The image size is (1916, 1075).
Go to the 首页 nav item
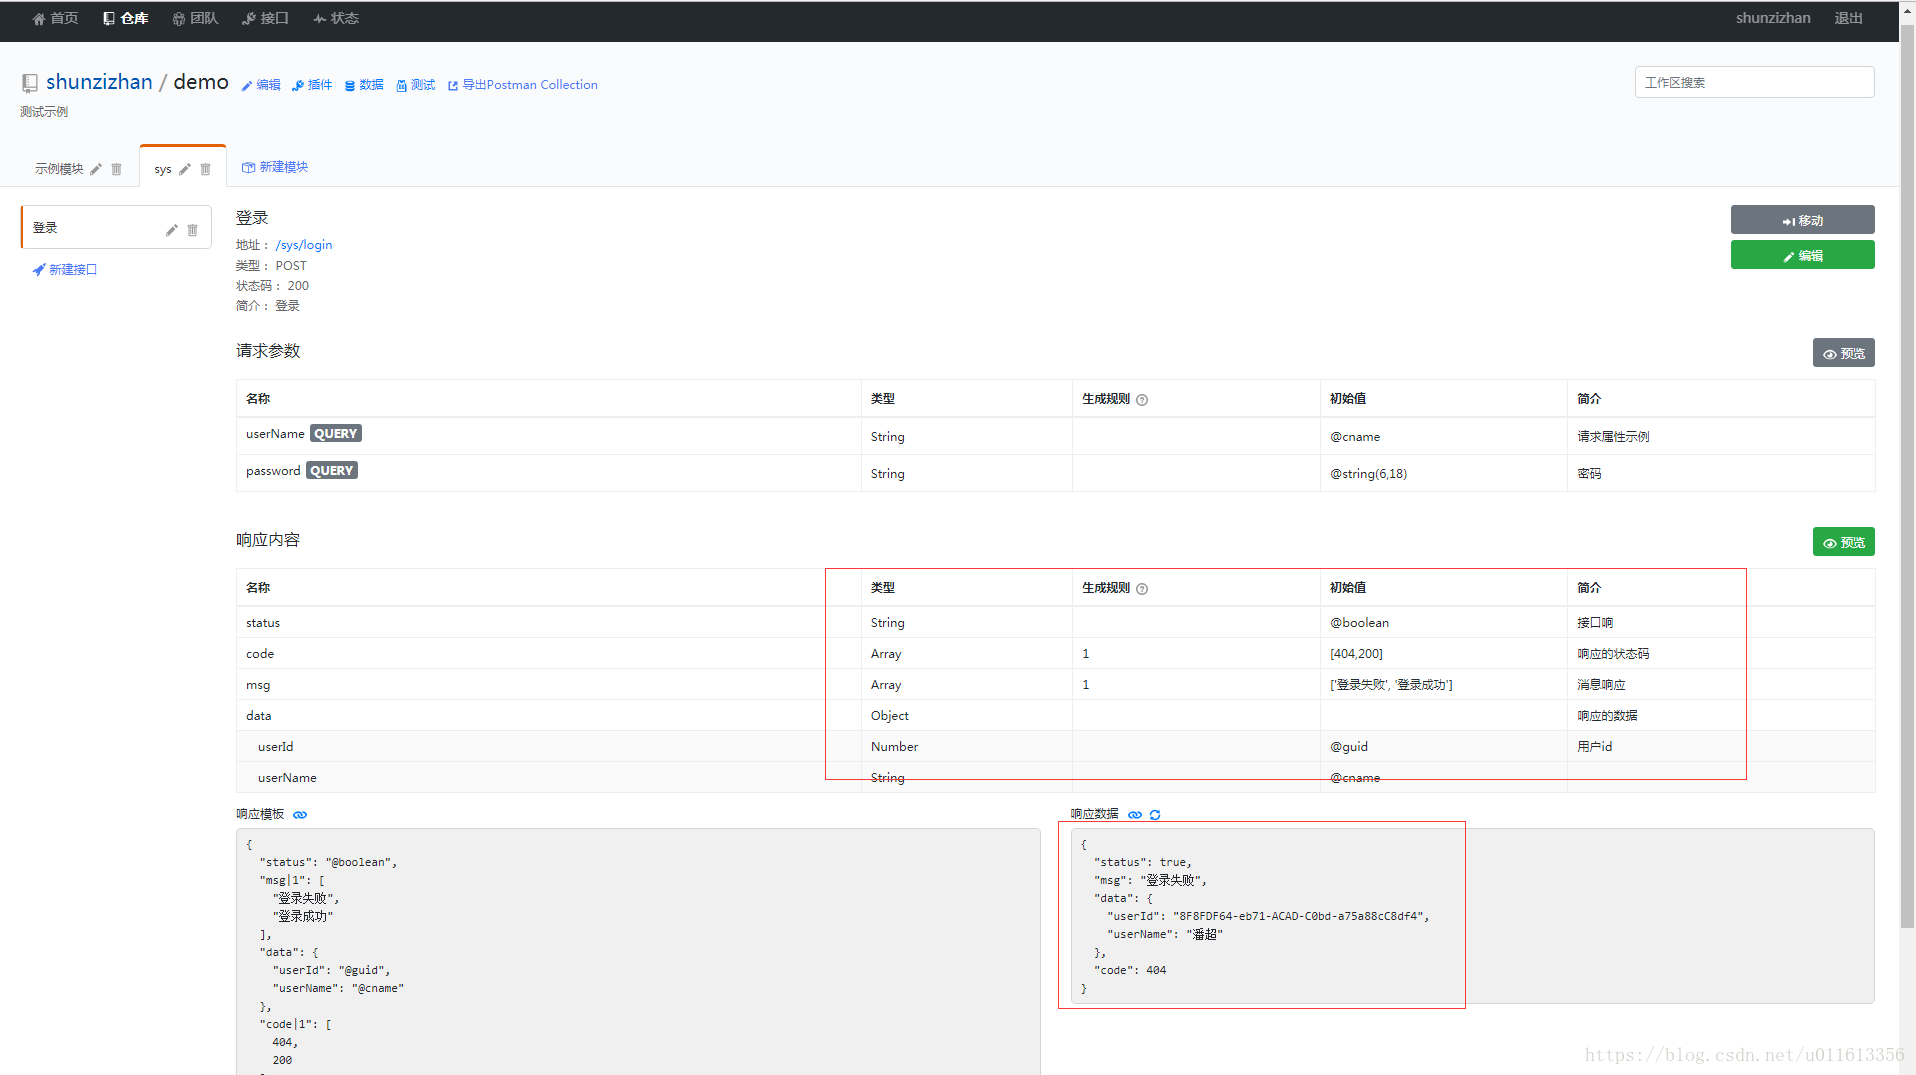tap(55, 18)
